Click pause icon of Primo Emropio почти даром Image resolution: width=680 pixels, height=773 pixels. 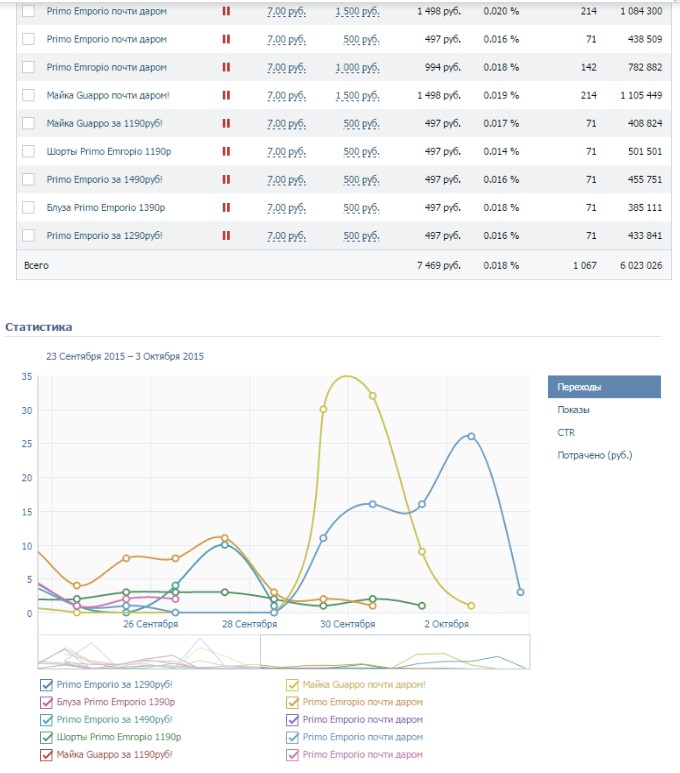tap(226, 67)
